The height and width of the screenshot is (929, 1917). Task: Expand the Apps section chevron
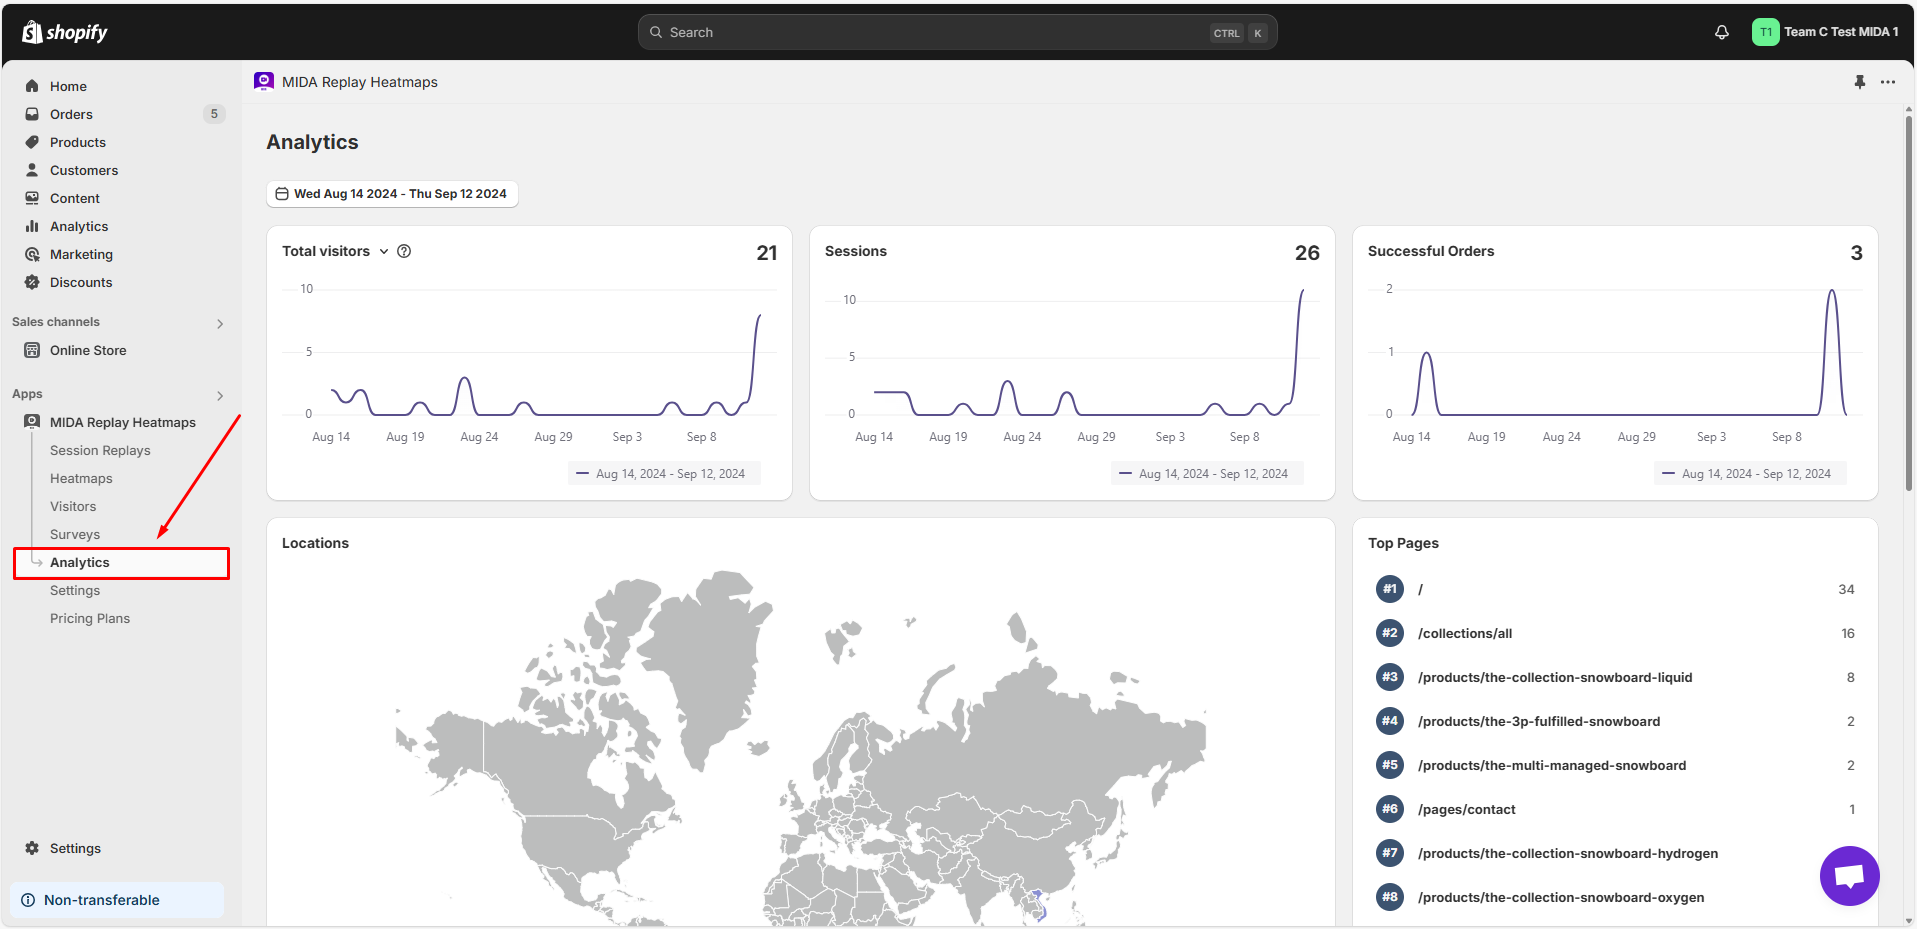pyautogui.click(x=220, y=395)
